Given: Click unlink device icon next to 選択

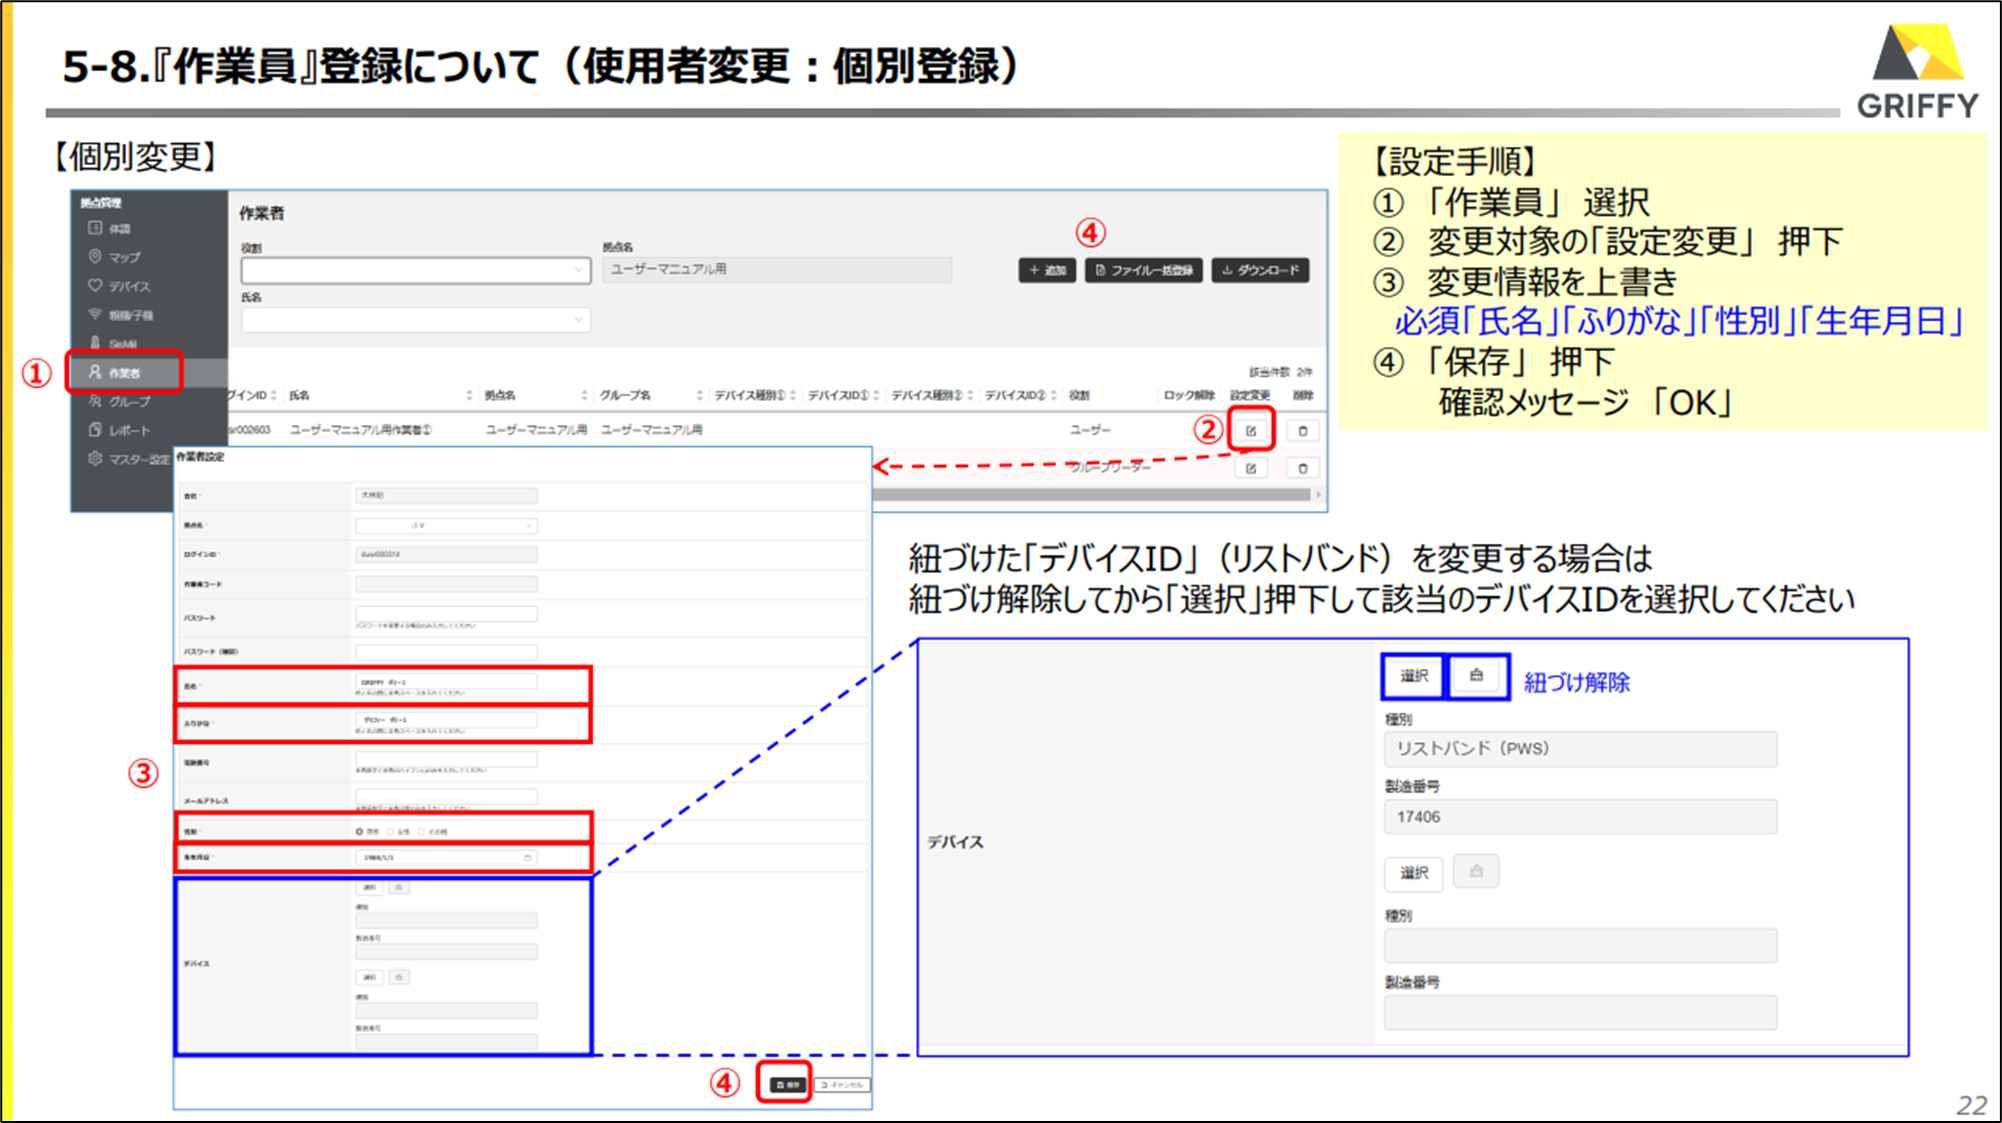Looking at the screenshot, I should 1476,676.
